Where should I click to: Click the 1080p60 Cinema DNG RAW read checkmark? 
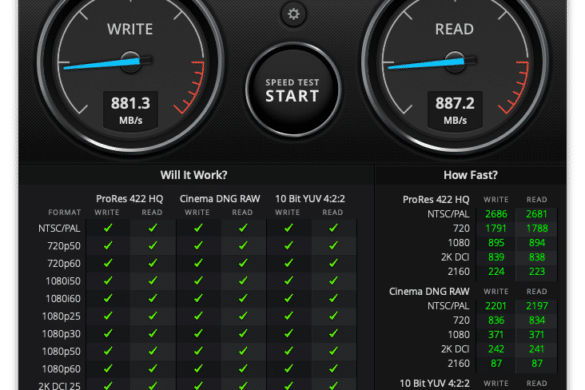(243, 368)
